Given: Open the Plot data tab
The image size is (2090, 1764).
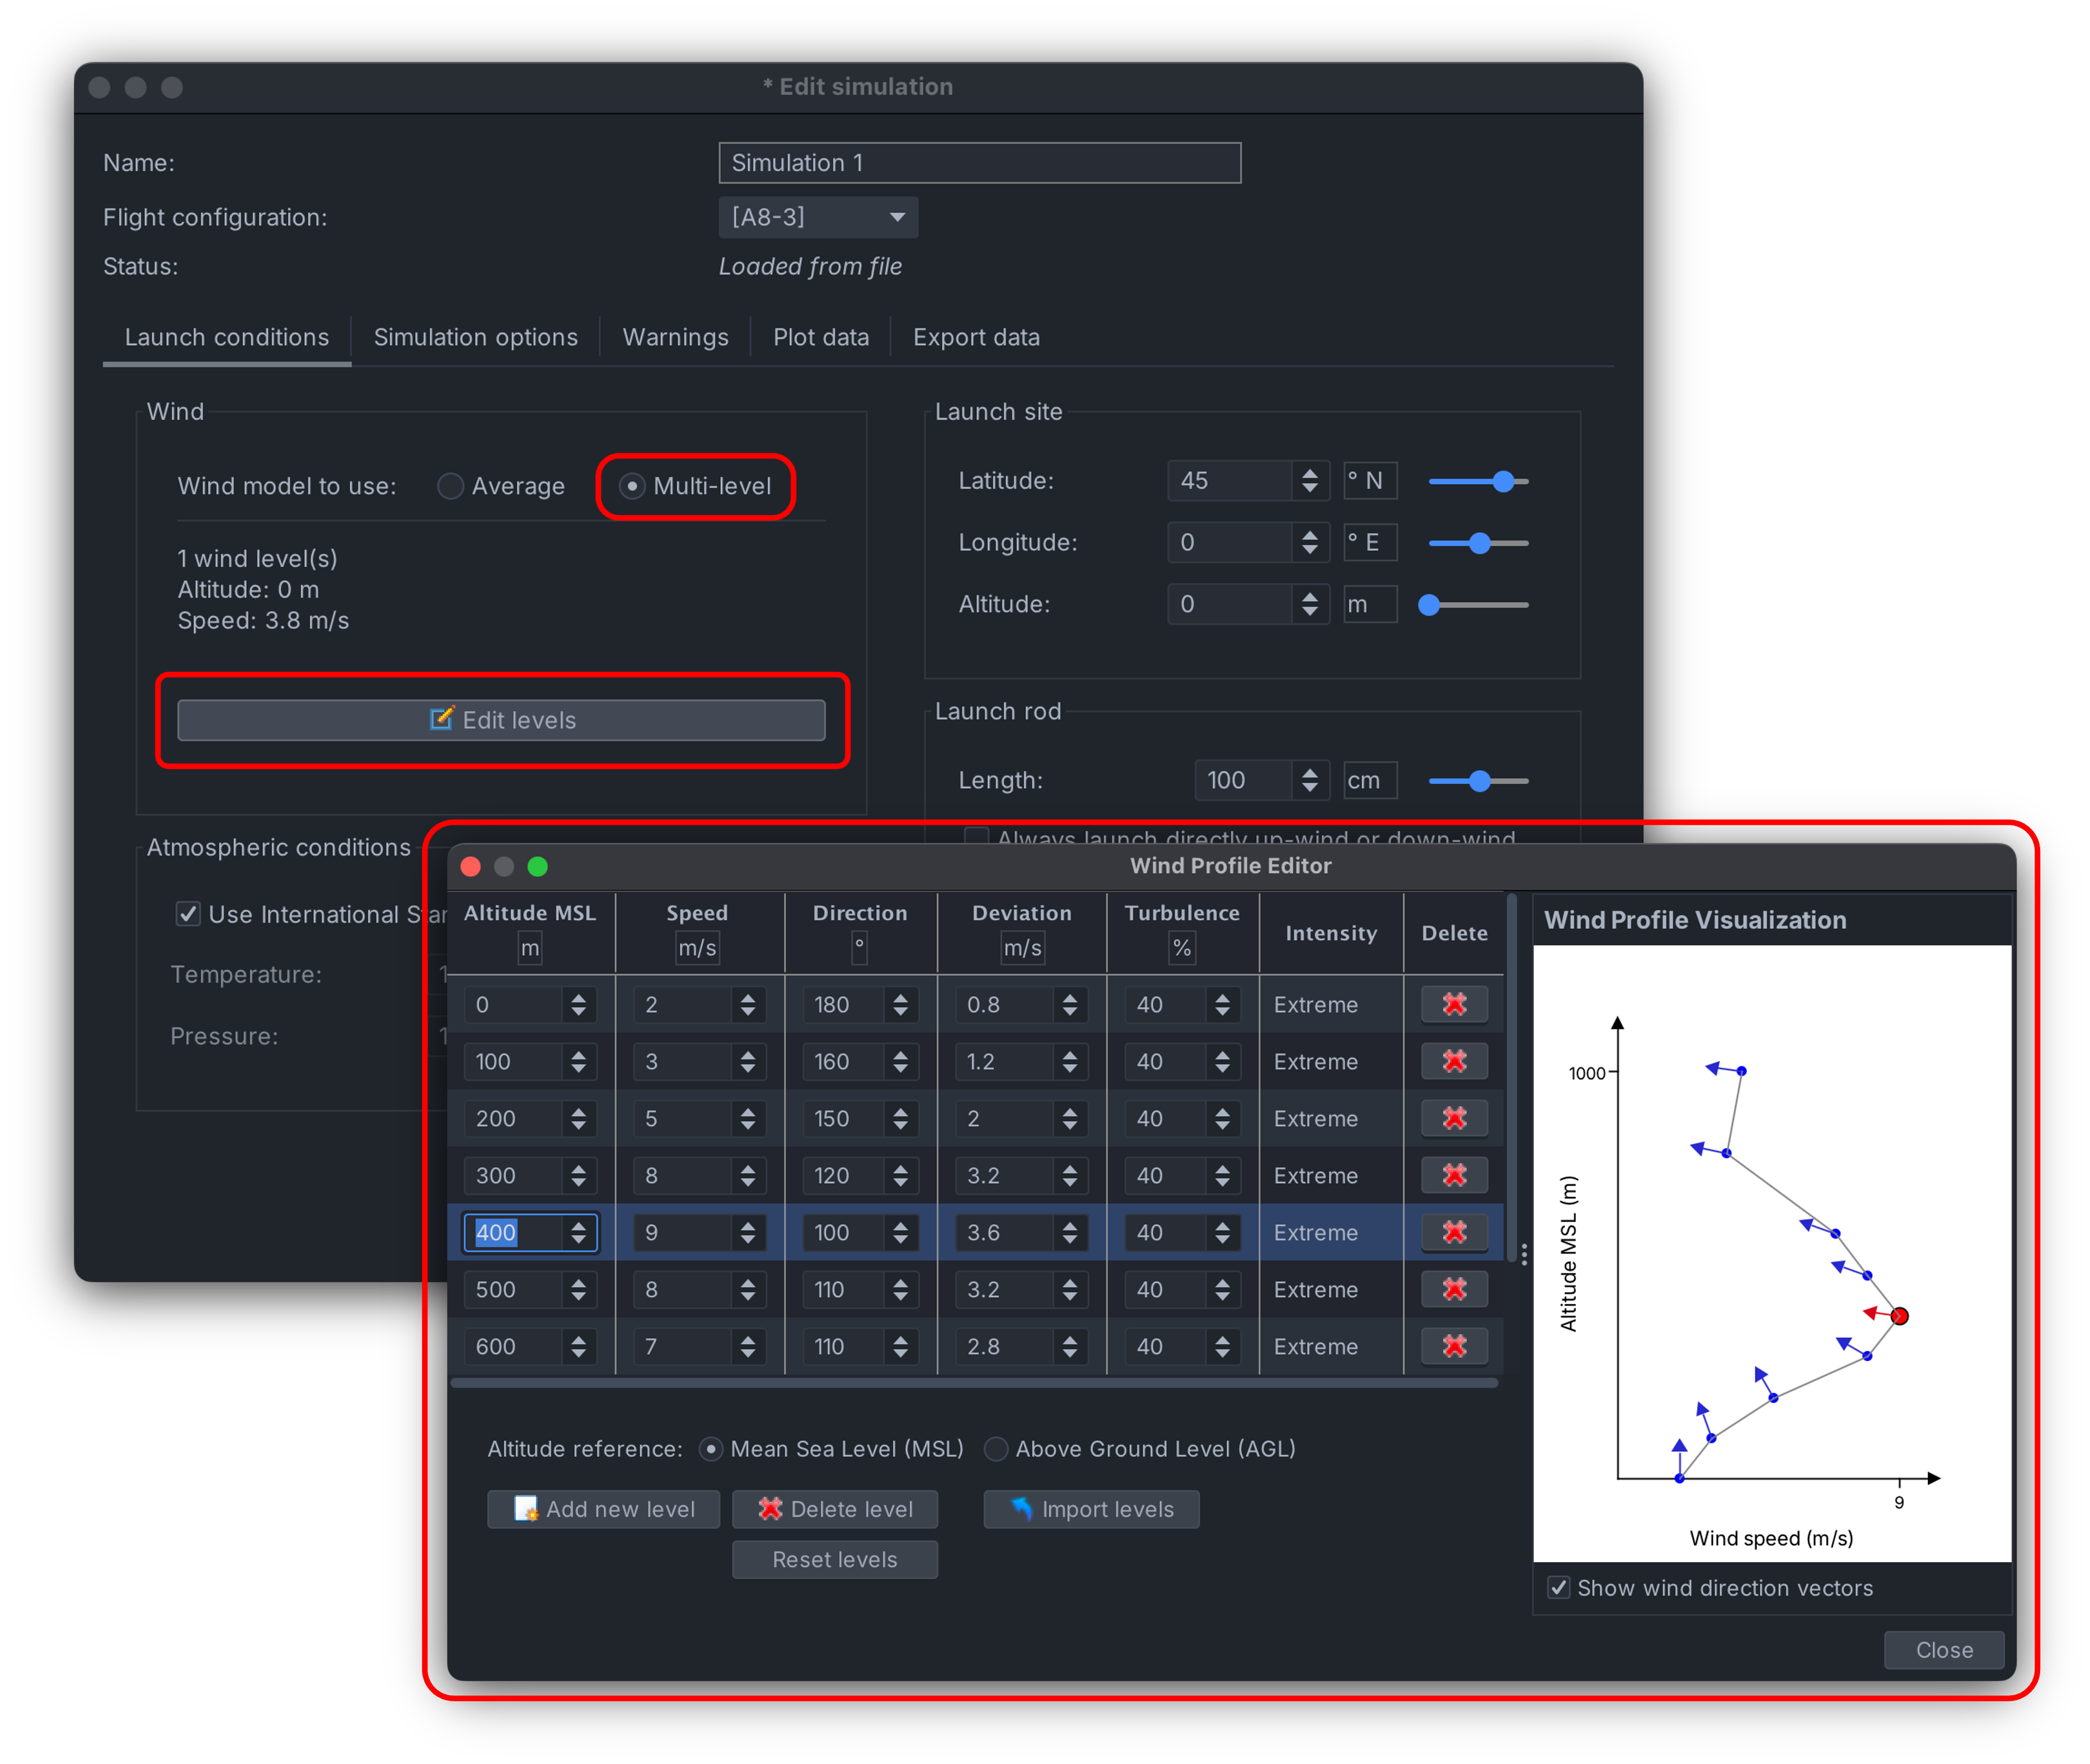Looking at the screenshot, I should 820,337.
